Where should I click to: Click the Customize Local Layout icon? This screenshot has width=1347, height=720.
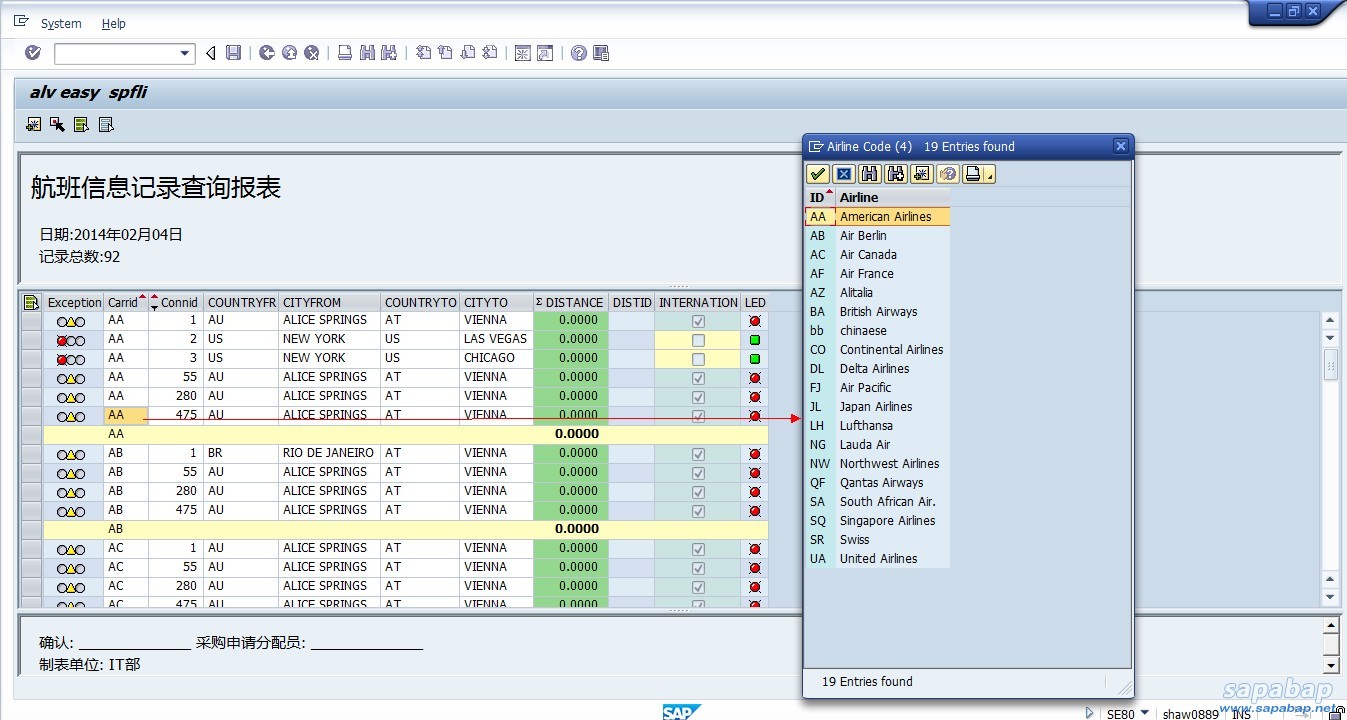coord(601,53)
